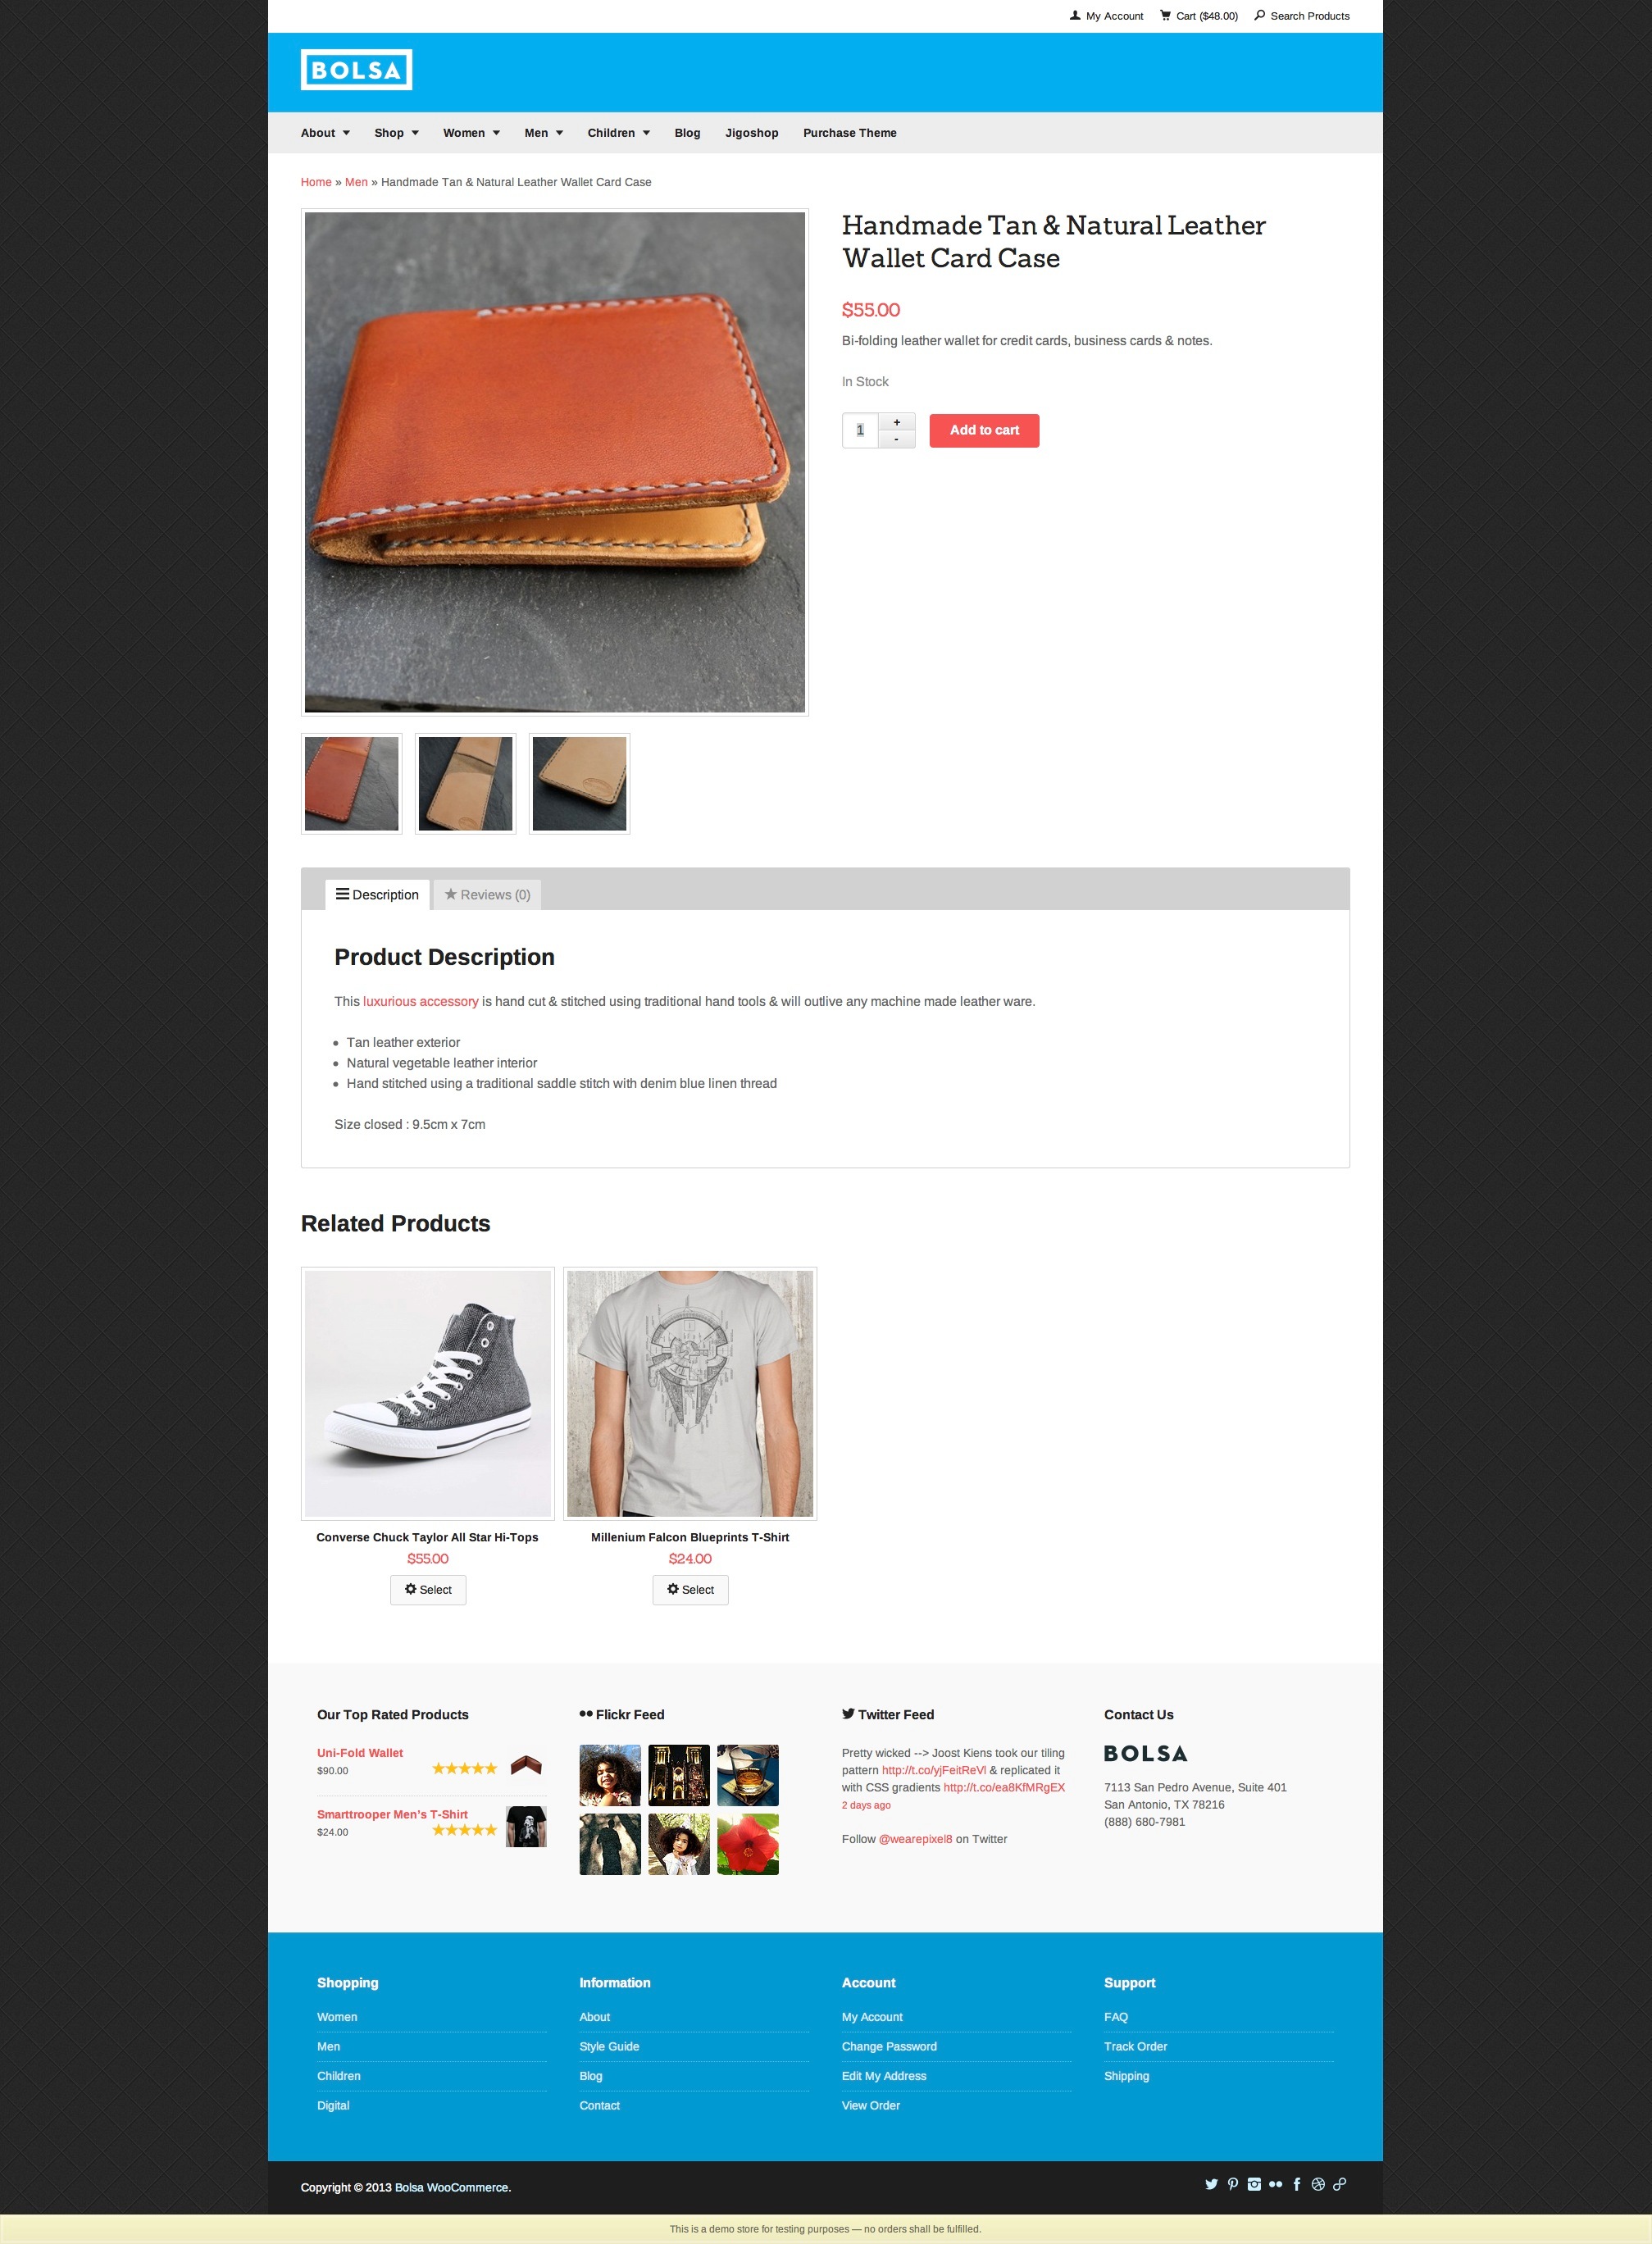Select the Converse Chuck Taylor product
The width and height of the screenshot is (1652, 2244).
[x=428, y=1590]
